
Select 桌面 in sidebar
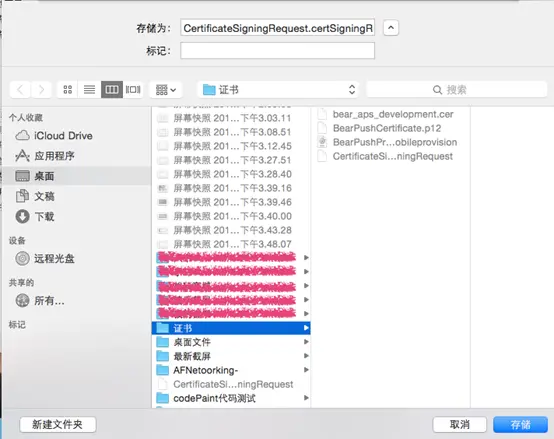click(77, 176)
